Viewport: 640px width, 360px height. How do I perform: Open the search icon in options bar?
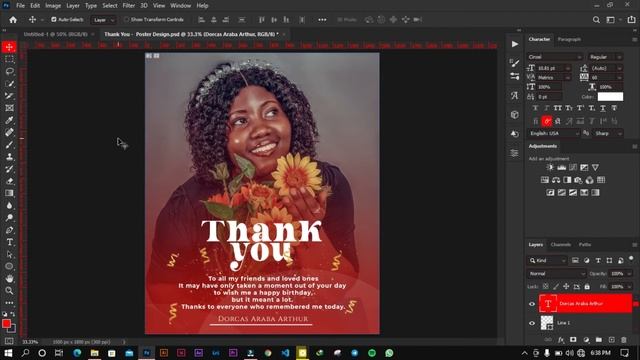click(x=596, y=20)
